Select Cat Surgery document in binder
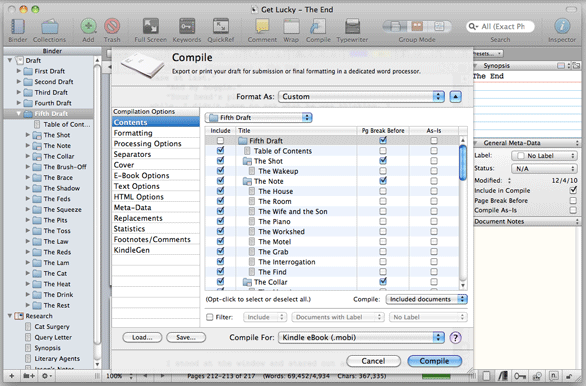 [x=52, y=327]
